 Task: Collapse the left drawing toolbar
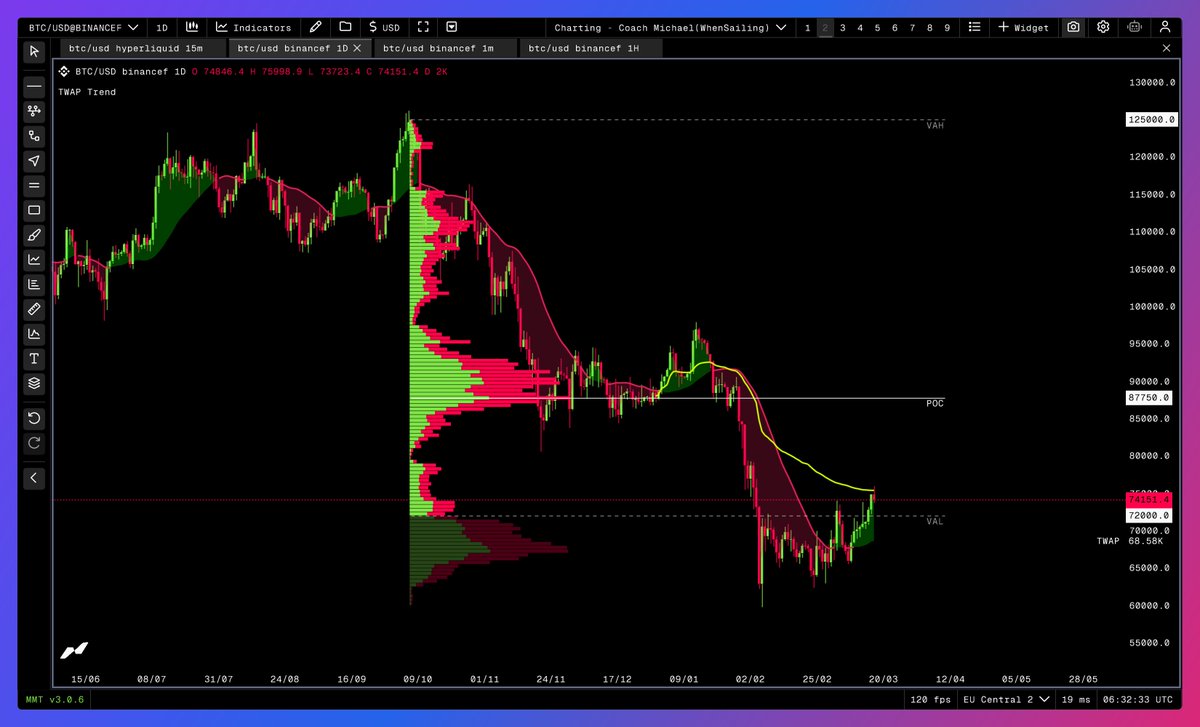tap(34, 478)
